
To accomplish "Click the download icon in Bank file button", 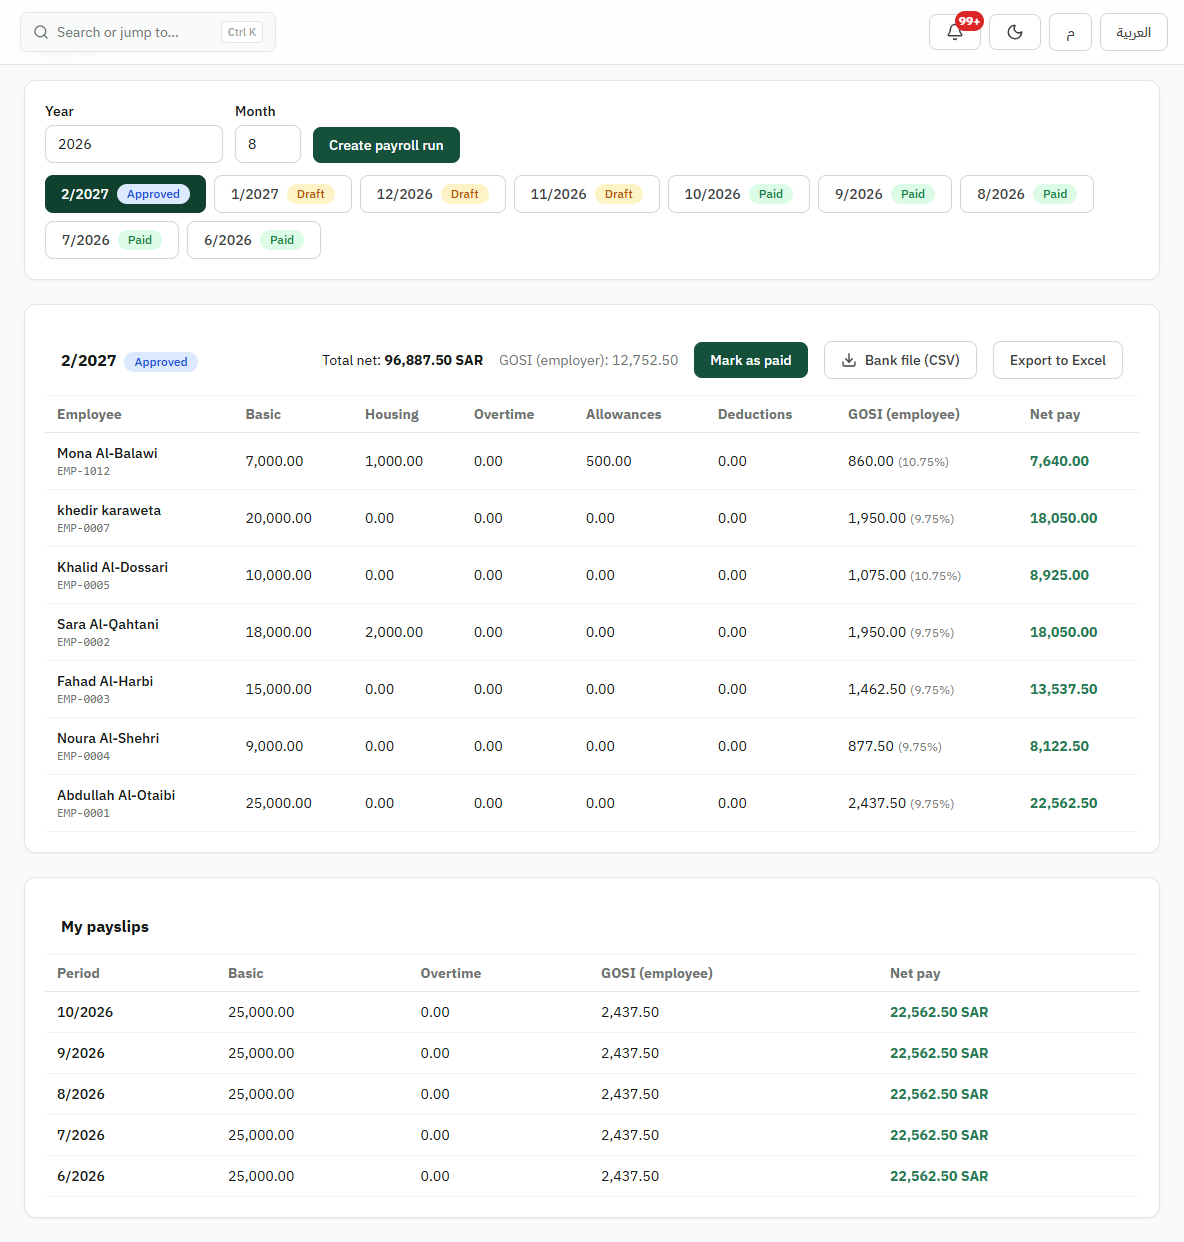I will pyautogui.click(x=849, y=360).
